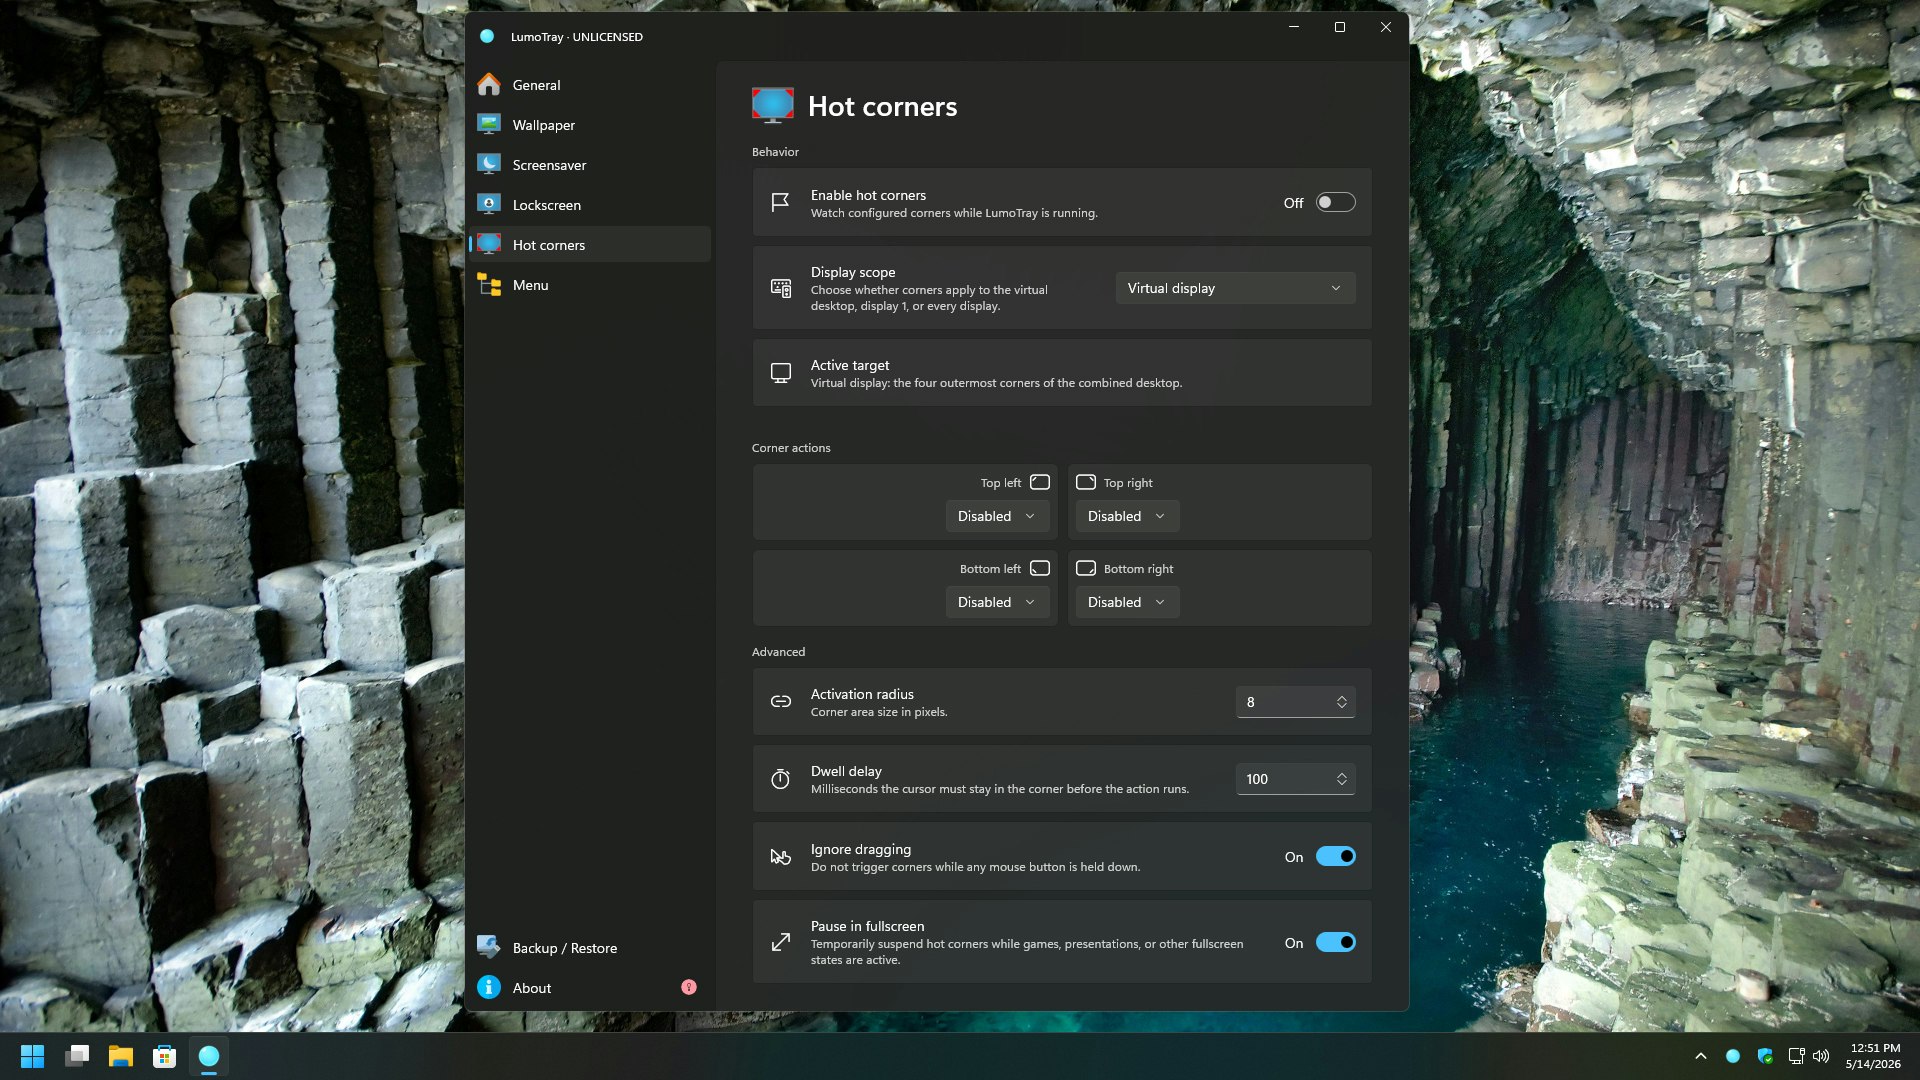Viewport: 1920px width, 1080px height.
Task: Open the Display scope dropdown
Action: click(1235, 288)
